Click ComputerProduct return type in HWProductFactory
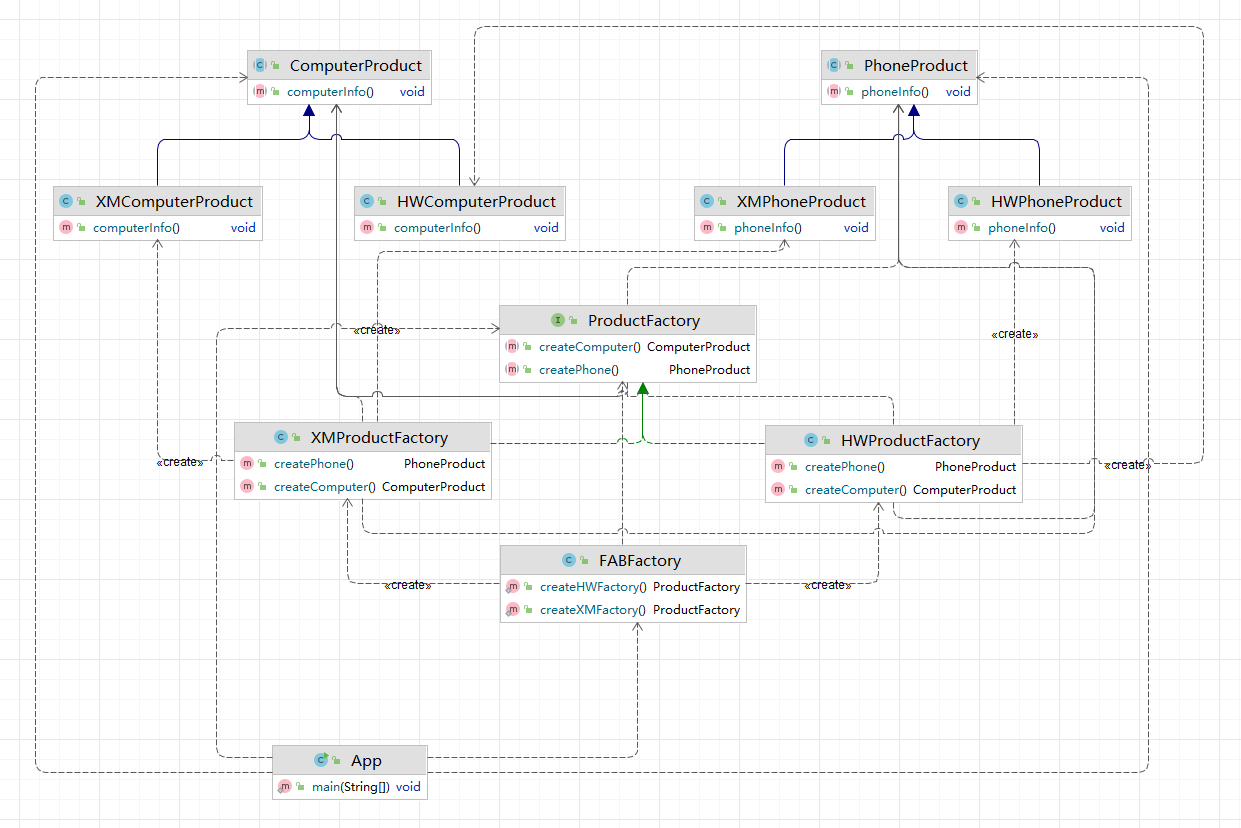Viewport: 1241px width, 828px height. tap(964, 489)
